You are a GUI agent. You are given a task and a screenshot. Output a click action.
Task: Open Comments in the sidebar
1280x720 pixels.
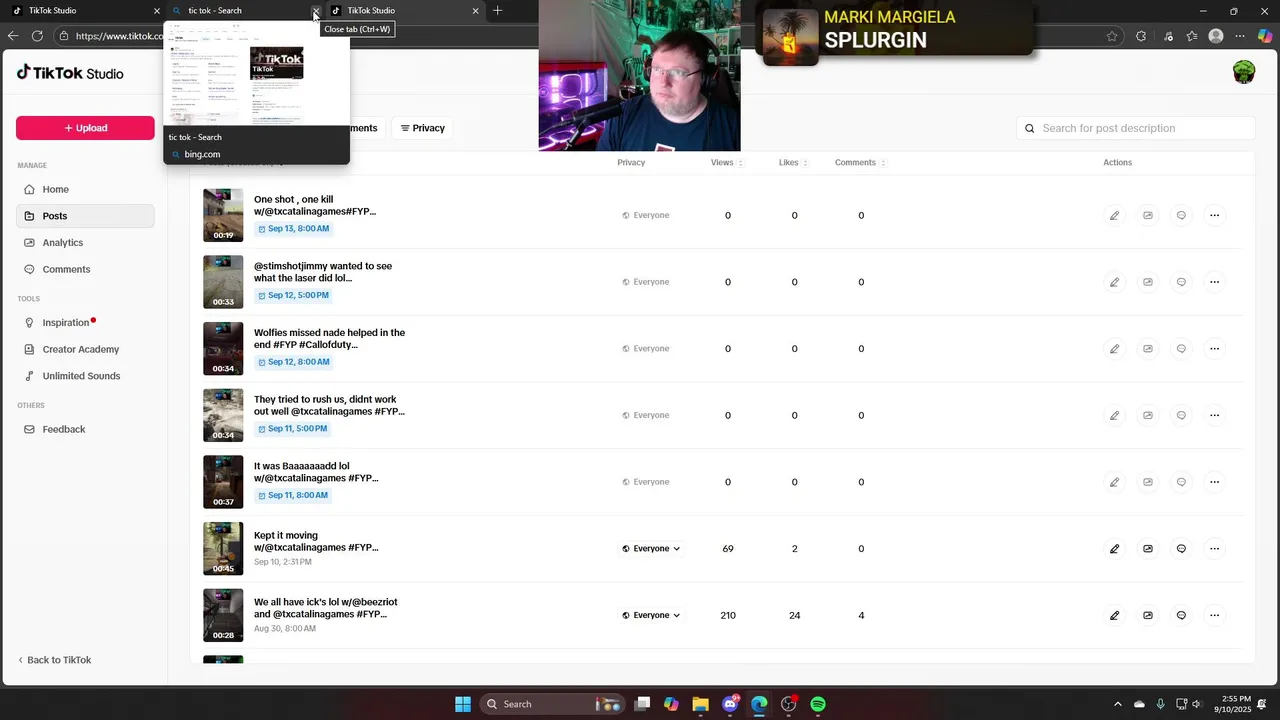coord(85,269)
